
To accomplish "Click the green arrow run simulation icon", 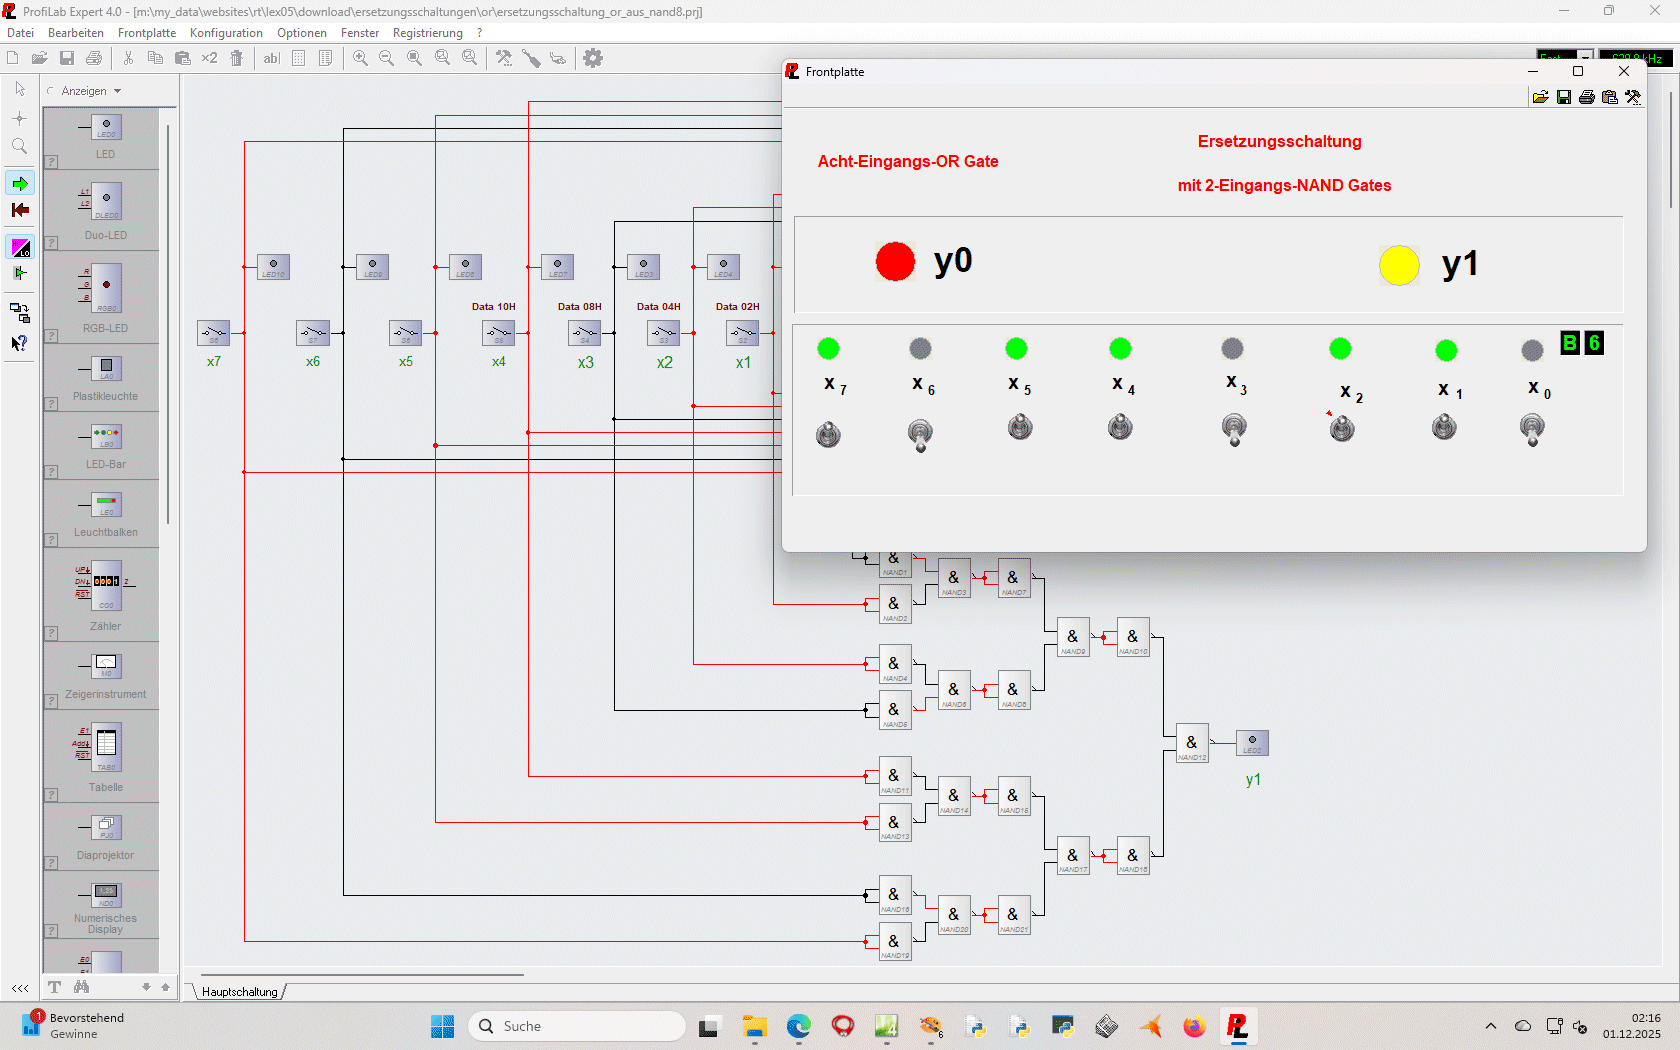I will click(20, 183).
